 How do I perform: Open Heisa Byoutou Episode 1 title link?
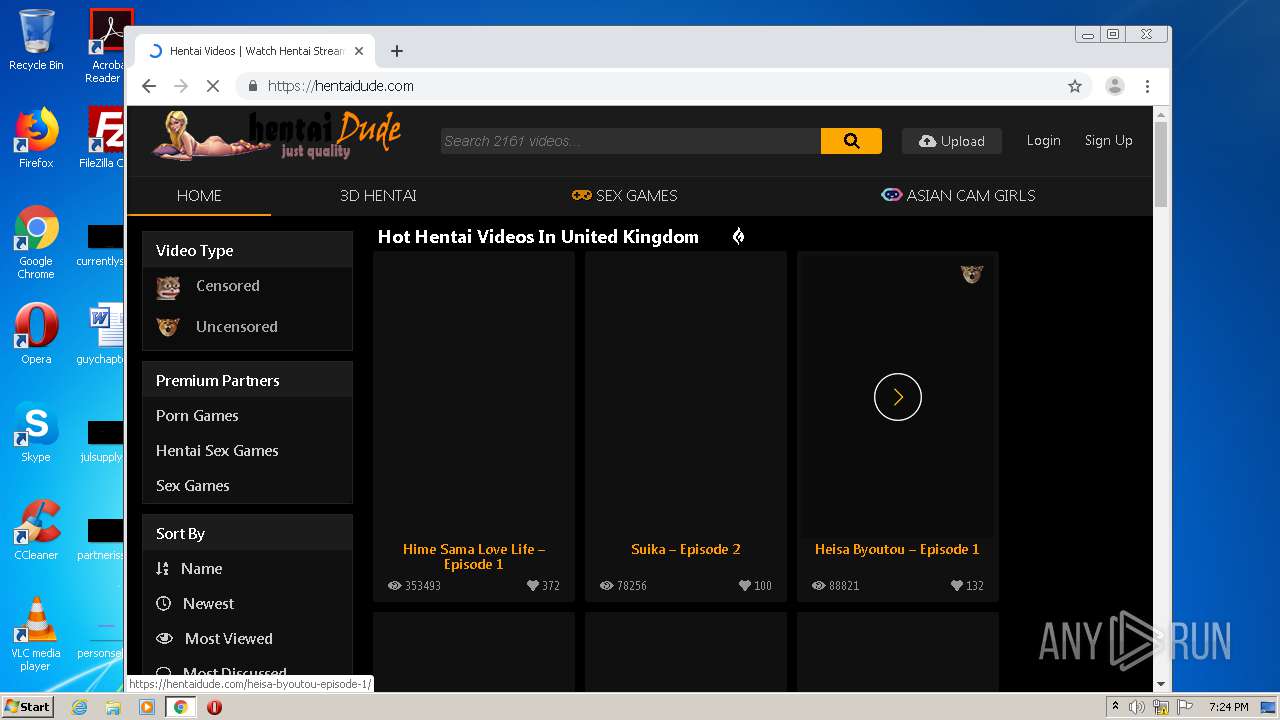pos(897,550)
